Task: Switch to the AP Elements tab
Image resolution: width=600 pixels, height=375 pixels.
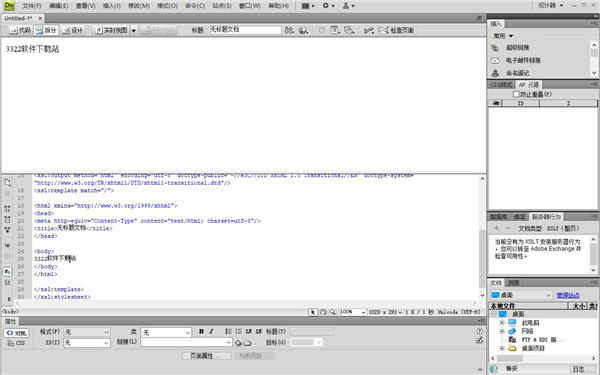Action: point(528,85)
